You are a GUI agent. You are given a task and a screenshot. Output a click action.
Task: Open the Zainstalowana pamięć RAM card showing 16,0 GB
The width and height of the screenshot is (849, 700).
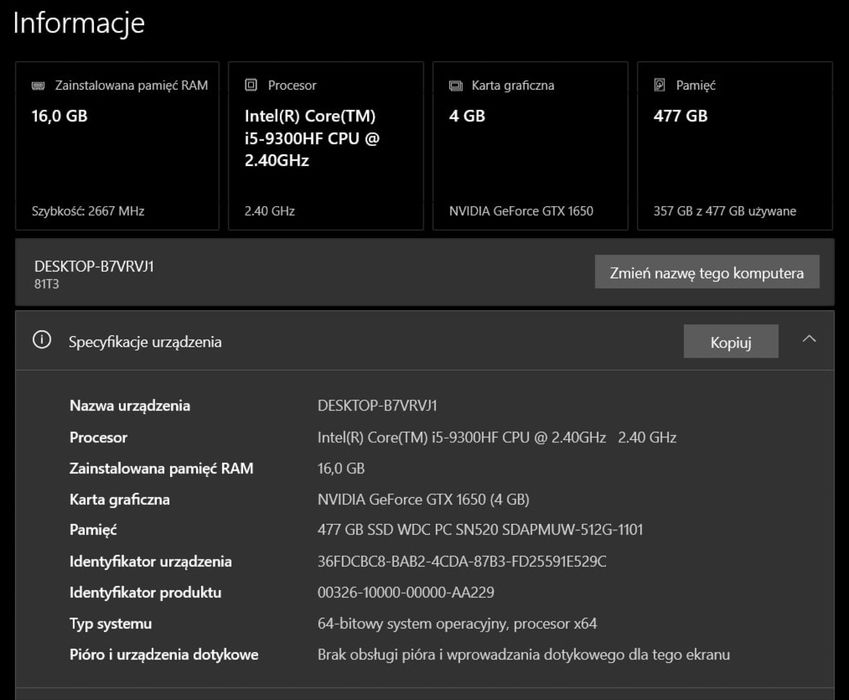point(117,146)
